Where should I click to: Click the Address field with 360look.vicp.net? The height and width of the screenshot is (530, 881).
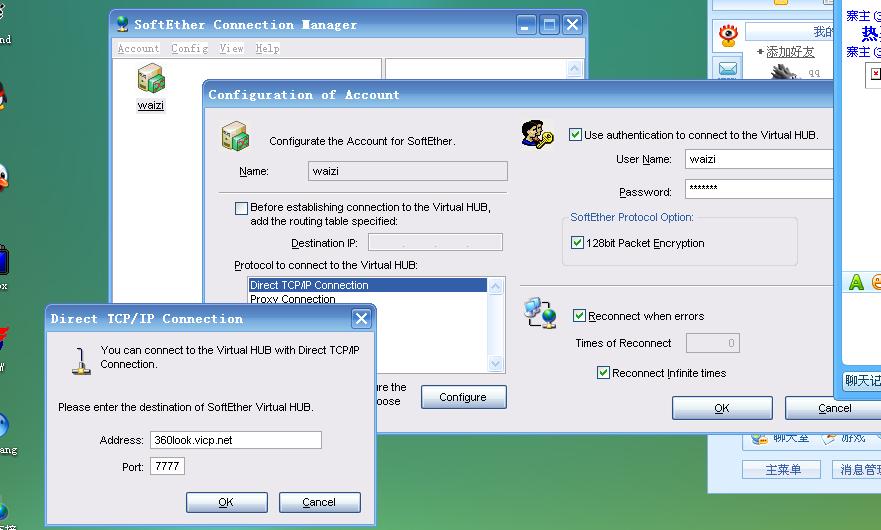[x=235, y=440]
